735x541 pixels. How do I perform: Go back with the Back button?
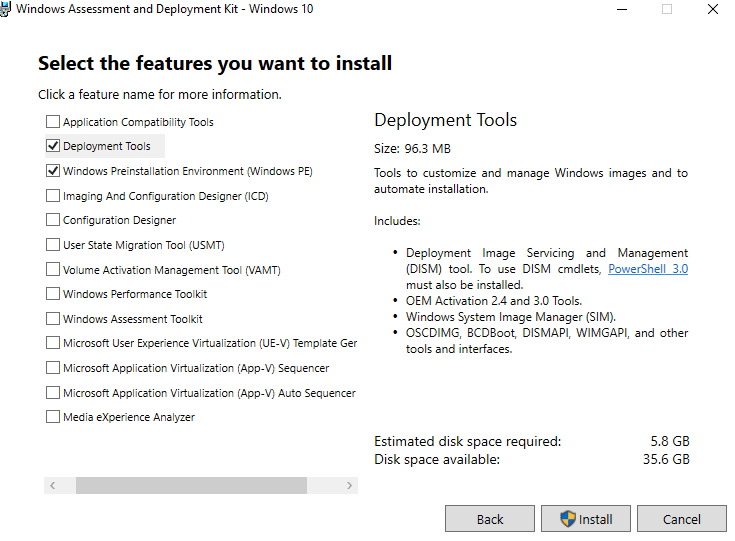[489, 518]
